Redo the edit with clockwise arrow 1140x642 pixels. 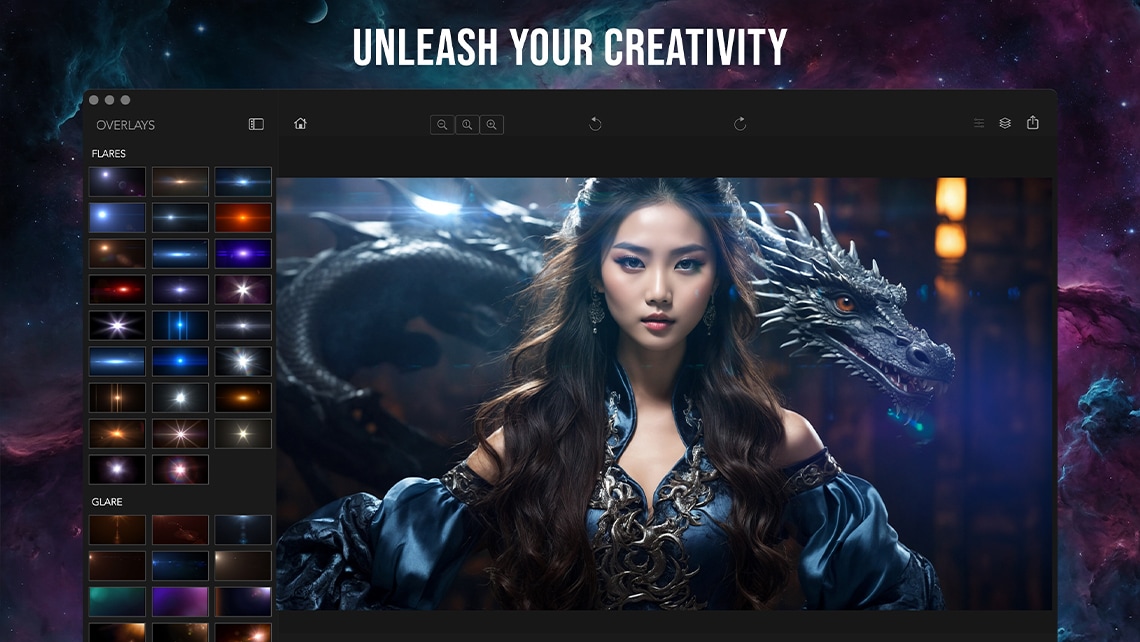click(x=740, y=124)
